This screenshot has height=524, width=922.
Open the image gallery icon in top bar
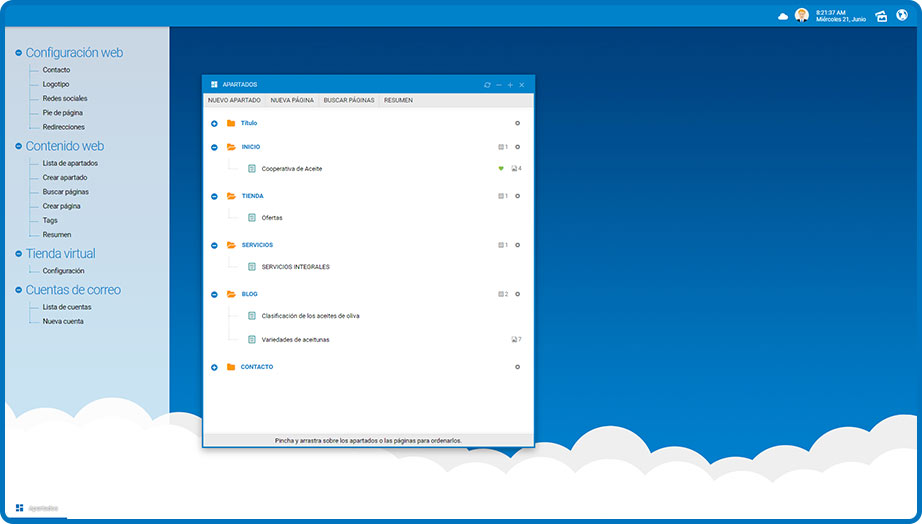(x=881, y=16)
